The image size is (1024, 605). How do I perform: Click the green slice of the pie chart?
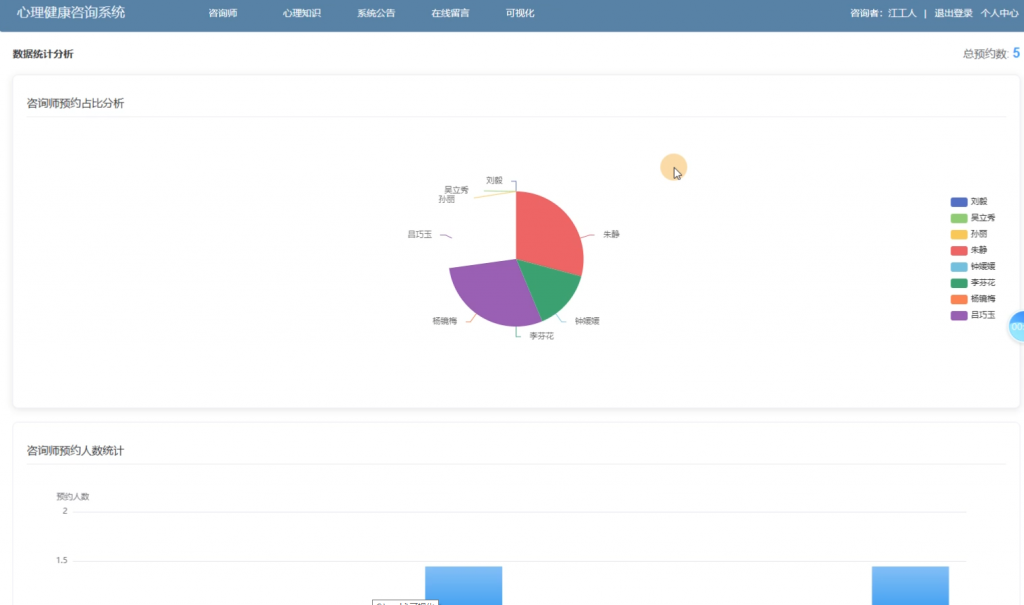click(552, 291)
